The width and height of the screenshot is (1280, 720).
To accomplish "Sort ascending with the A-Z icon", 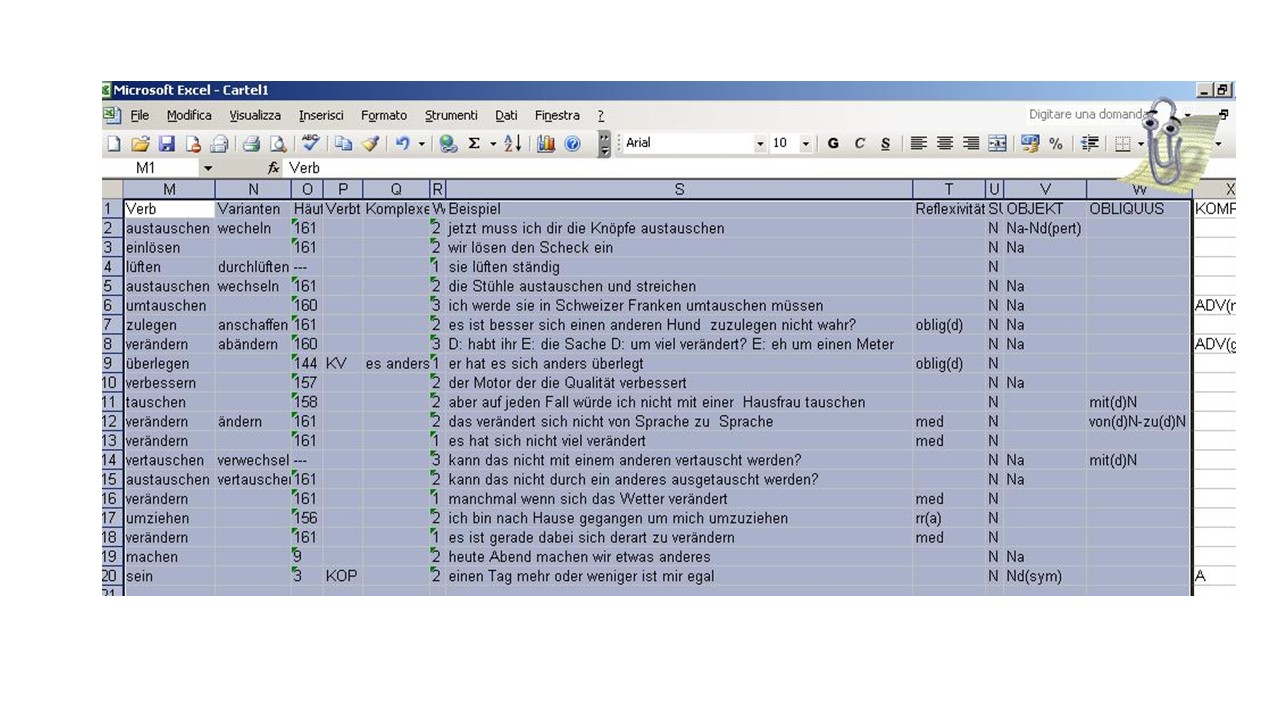I will point(513,144).
